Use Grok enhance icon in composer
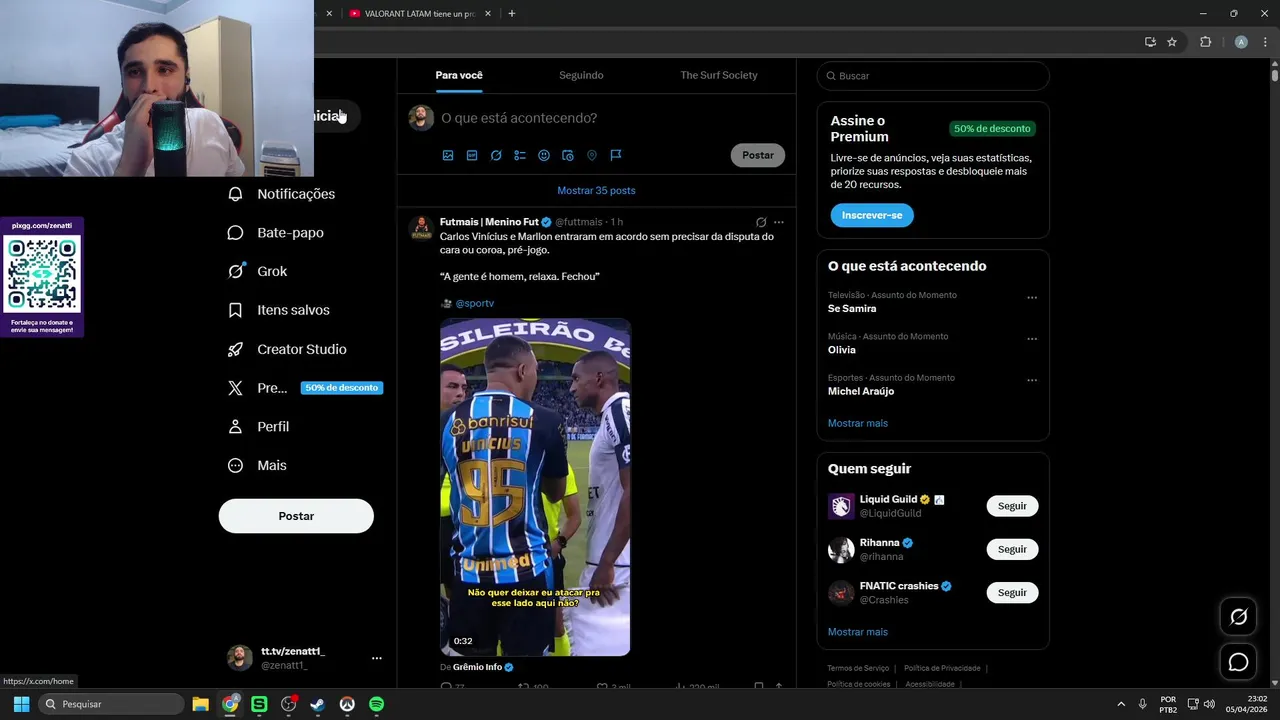 coord(496,155)
